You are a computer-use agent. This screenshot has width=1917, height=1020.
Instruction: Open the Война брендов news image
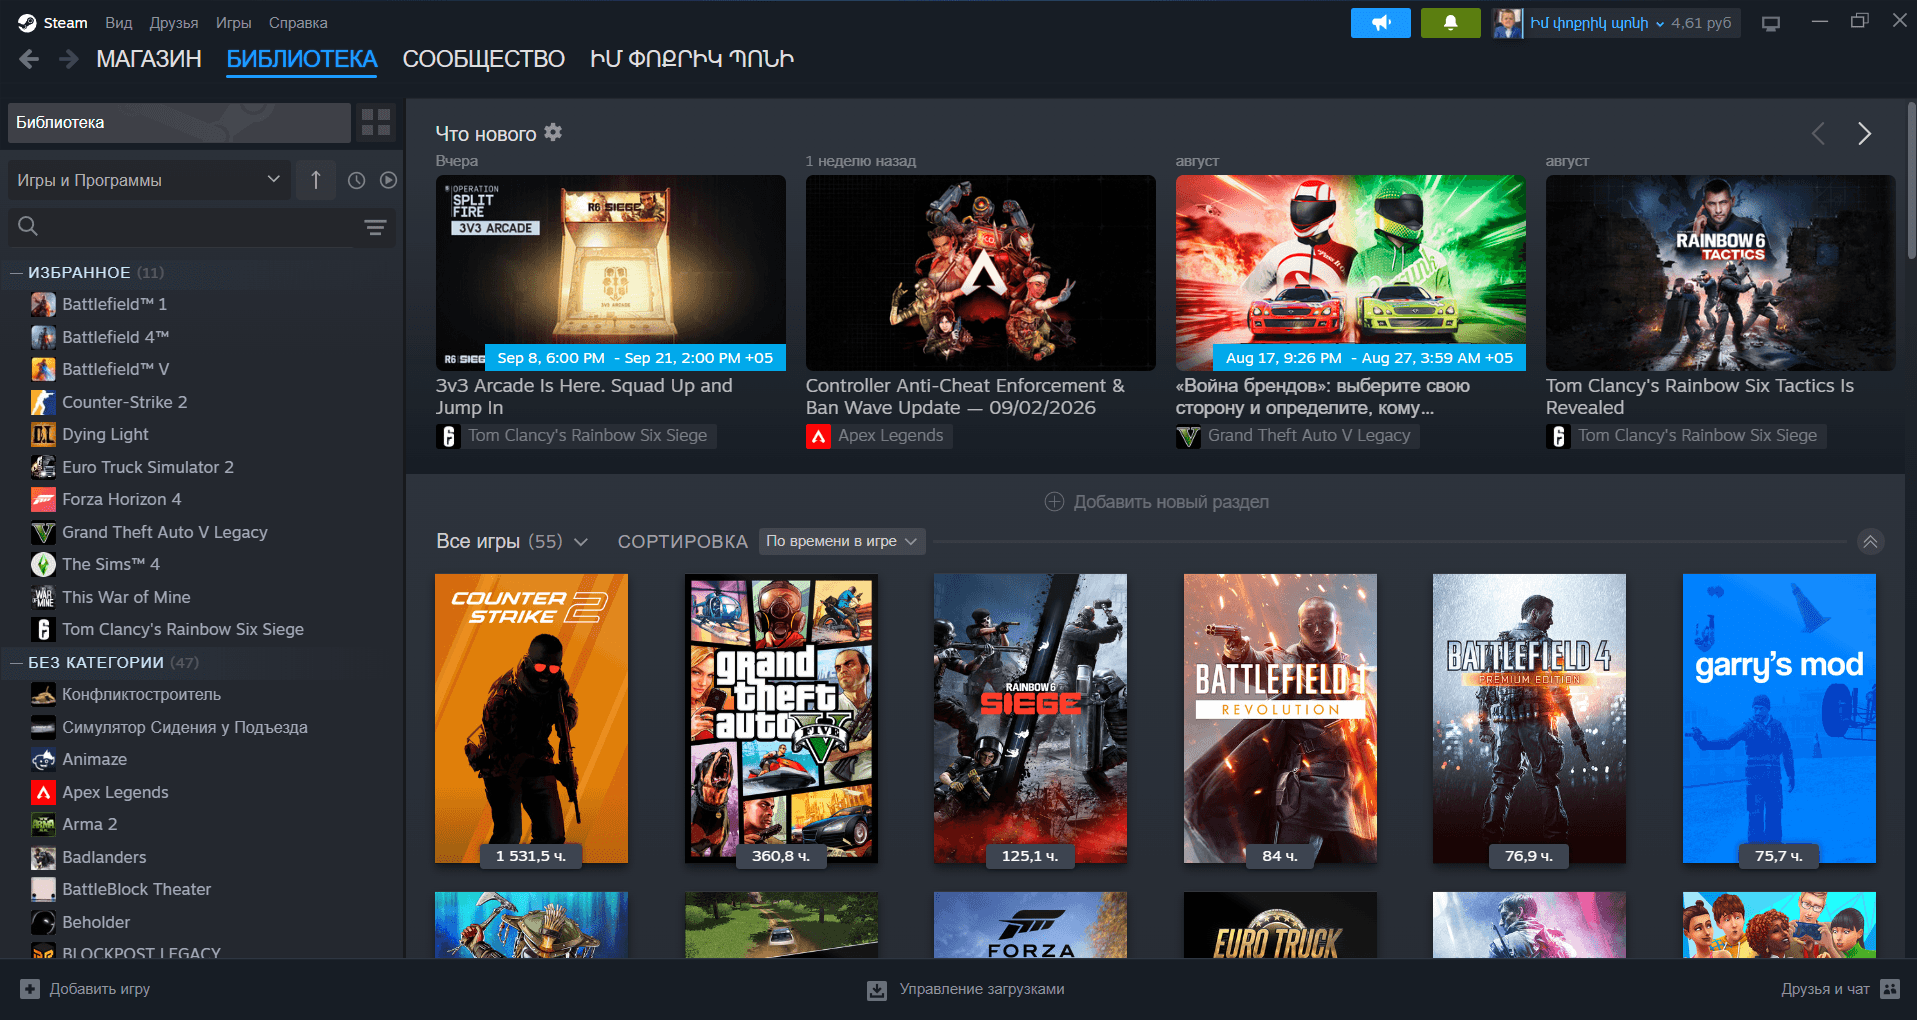[x=1351, y=273]
